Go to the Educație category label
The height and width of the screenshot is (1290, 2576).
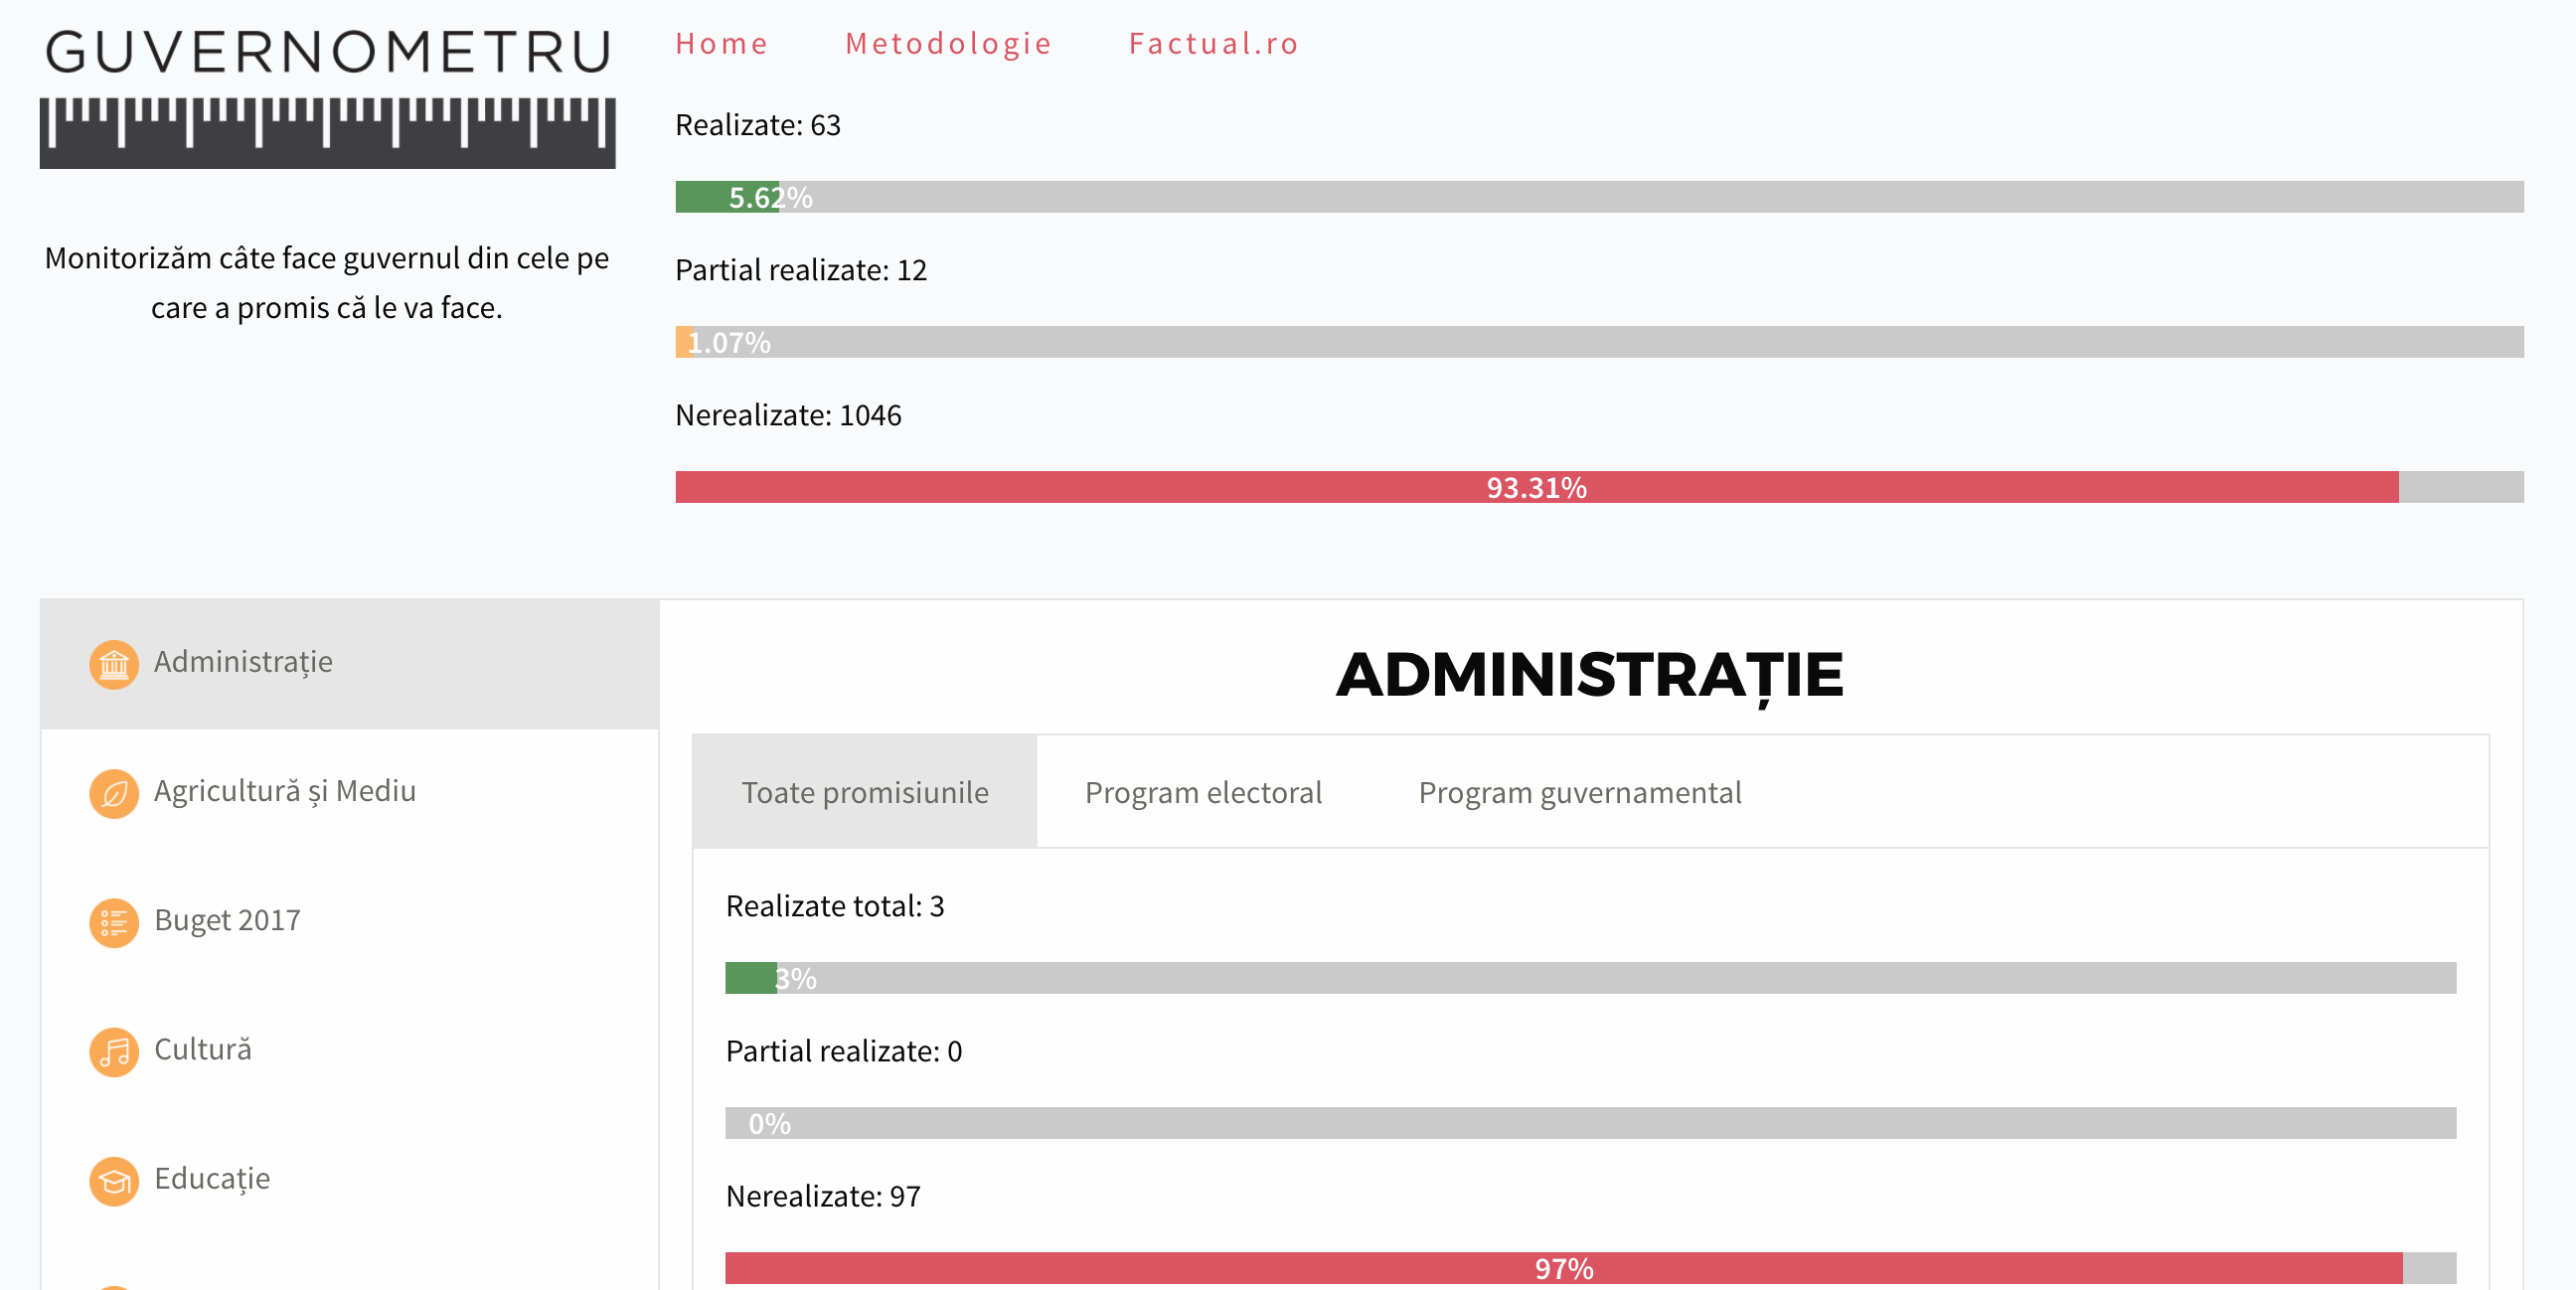point(212,1178)
